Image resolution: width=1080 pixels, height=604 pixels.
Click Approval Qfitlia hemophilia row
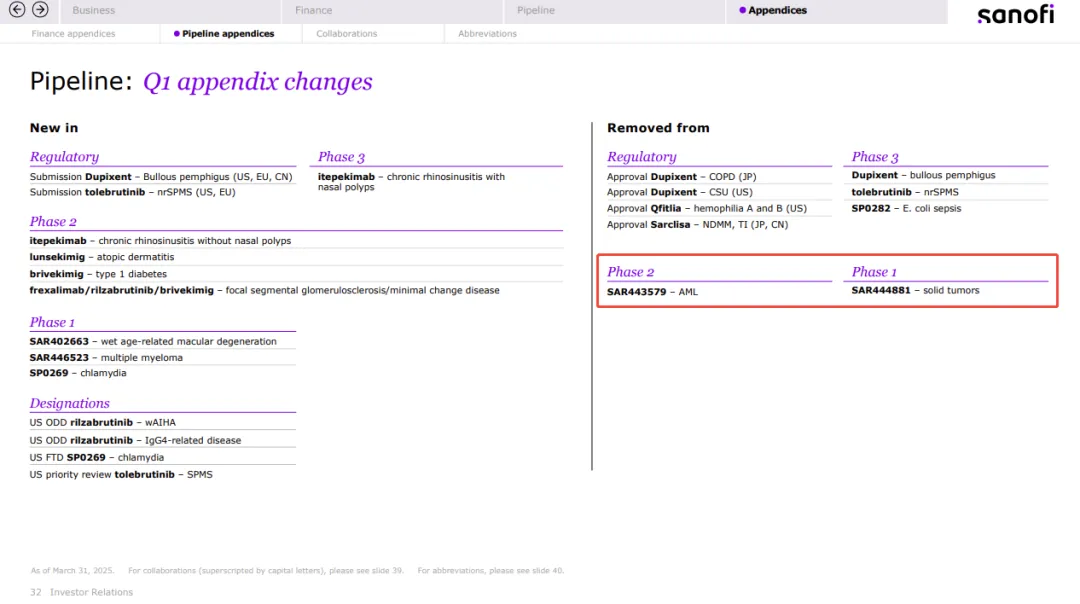[x=707, y=209]
